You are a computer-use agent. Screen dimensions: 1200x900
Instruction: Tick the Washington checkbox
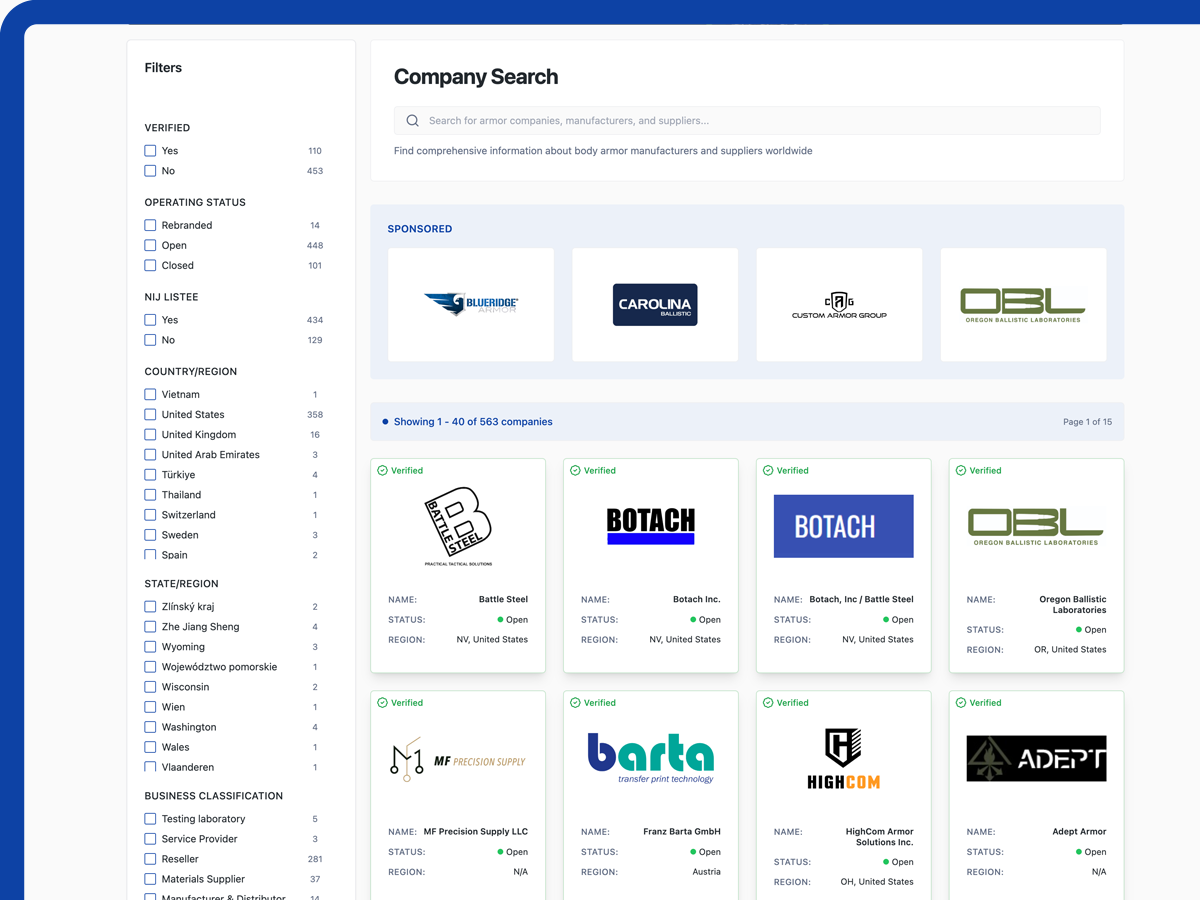point(150,726)
